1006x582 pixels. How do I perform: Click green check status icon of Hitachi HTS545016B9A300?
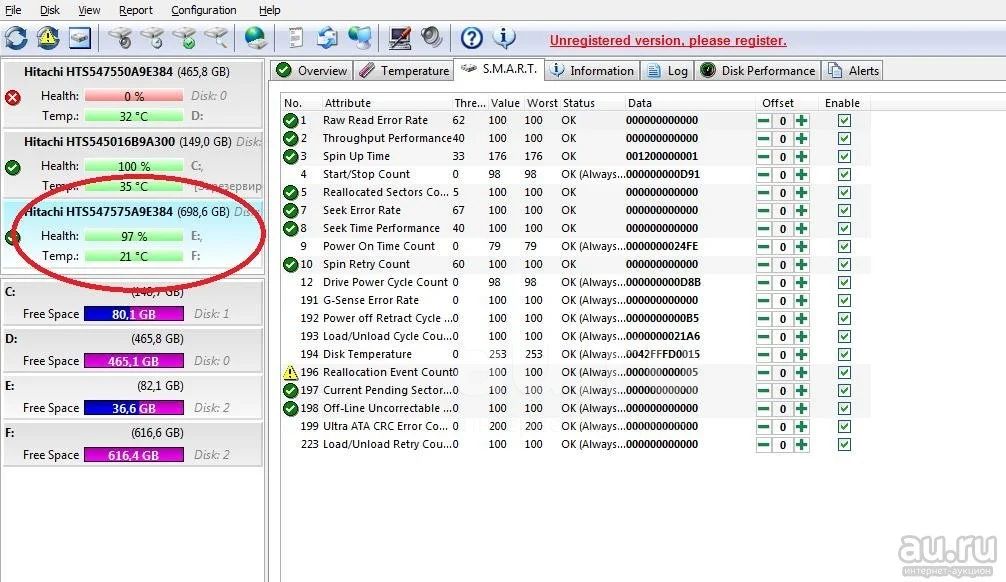(x=13, y=167)
